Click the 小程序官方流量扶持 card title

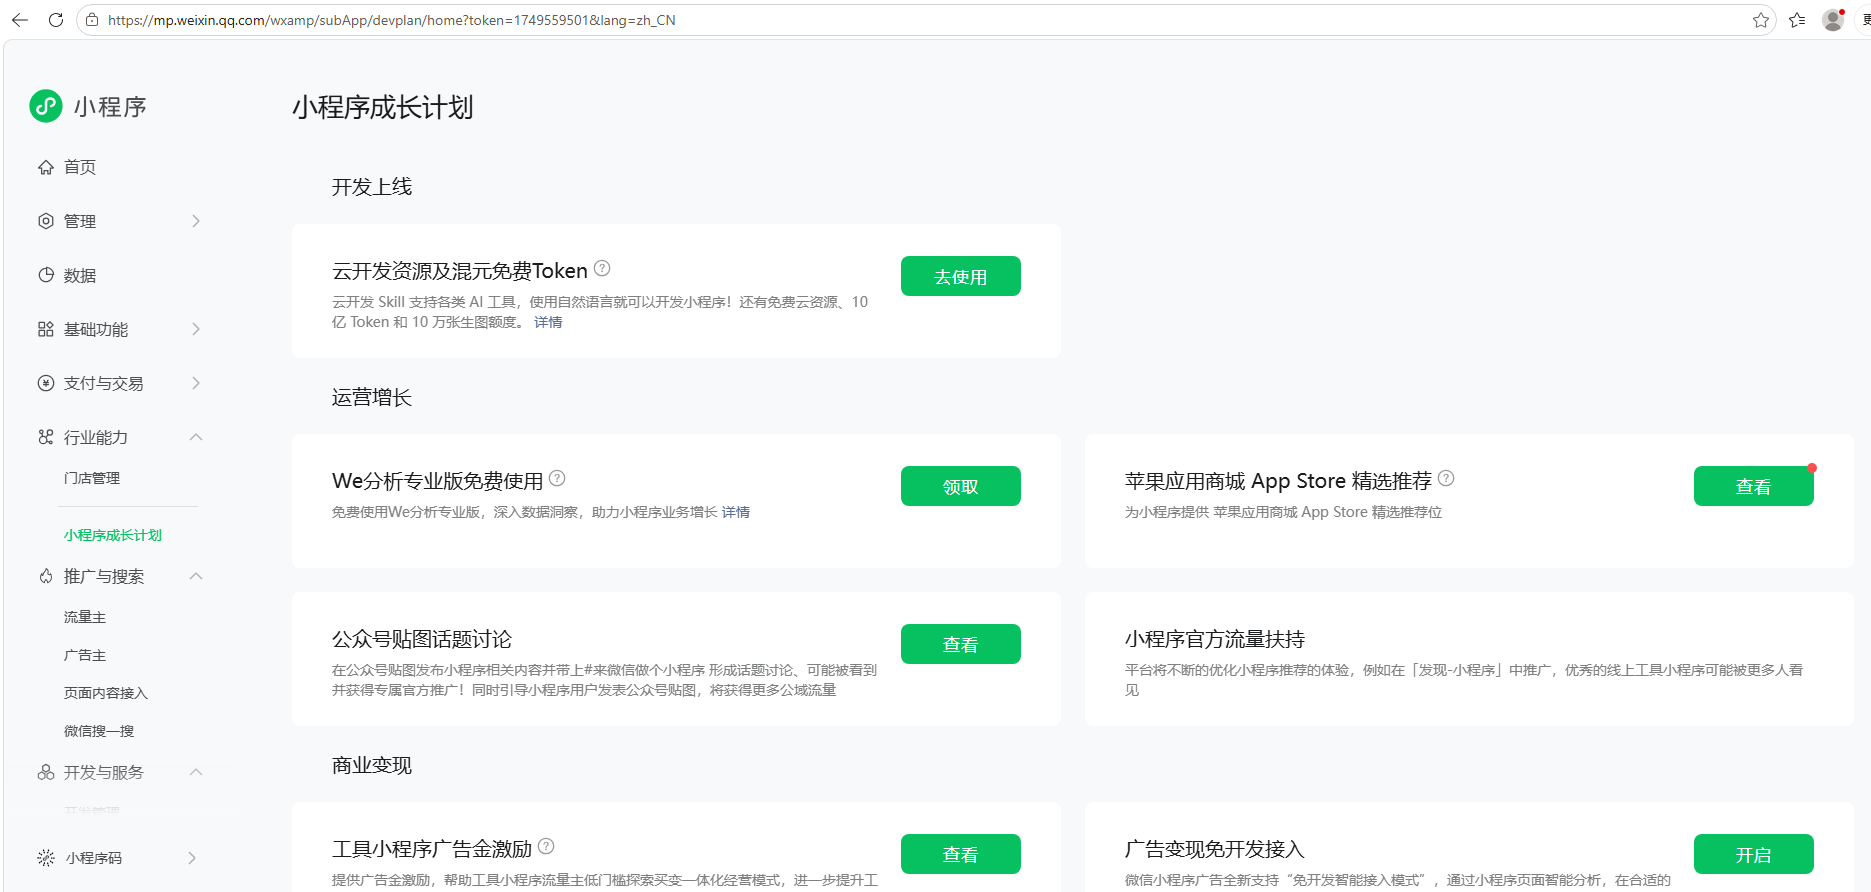pyautogui.click(x=1215, y=639)
